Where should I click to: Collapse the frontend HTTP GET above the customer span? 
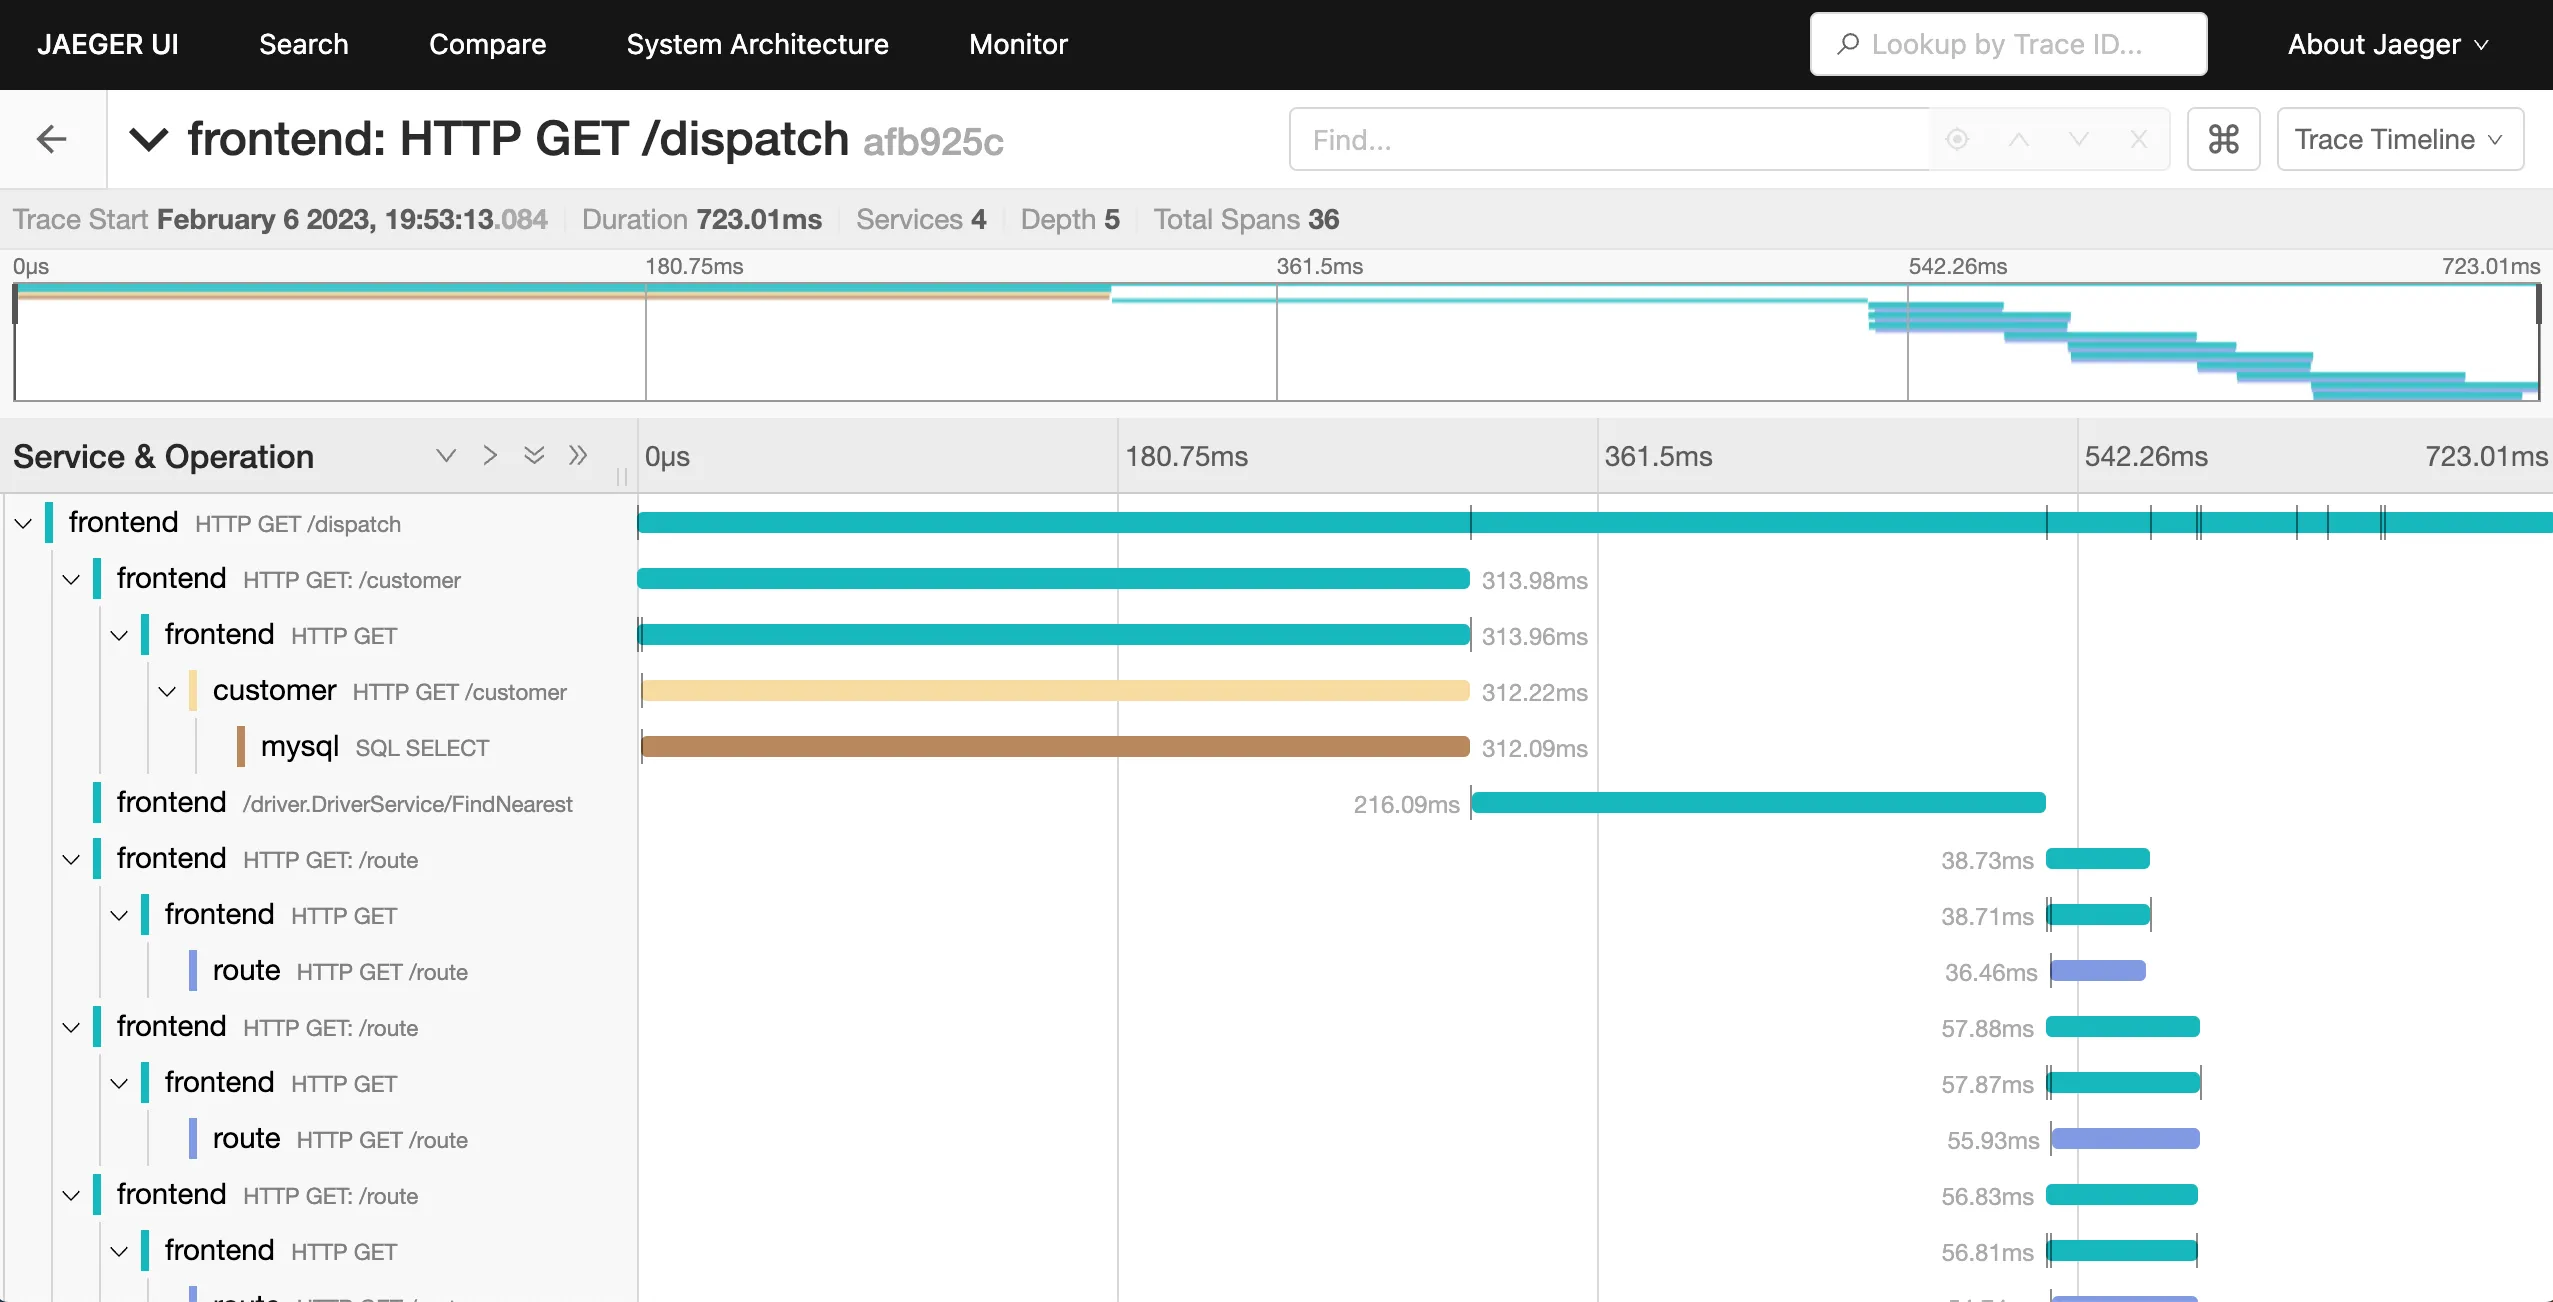[x=119, y=635]
